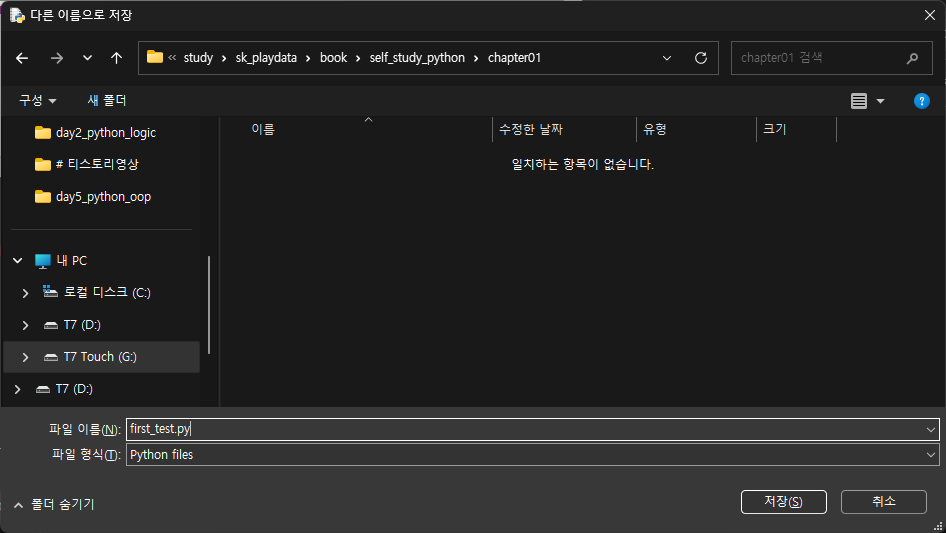Go up one folder level
This screenshot has height=533, width=946.
(x=116, y=58)
